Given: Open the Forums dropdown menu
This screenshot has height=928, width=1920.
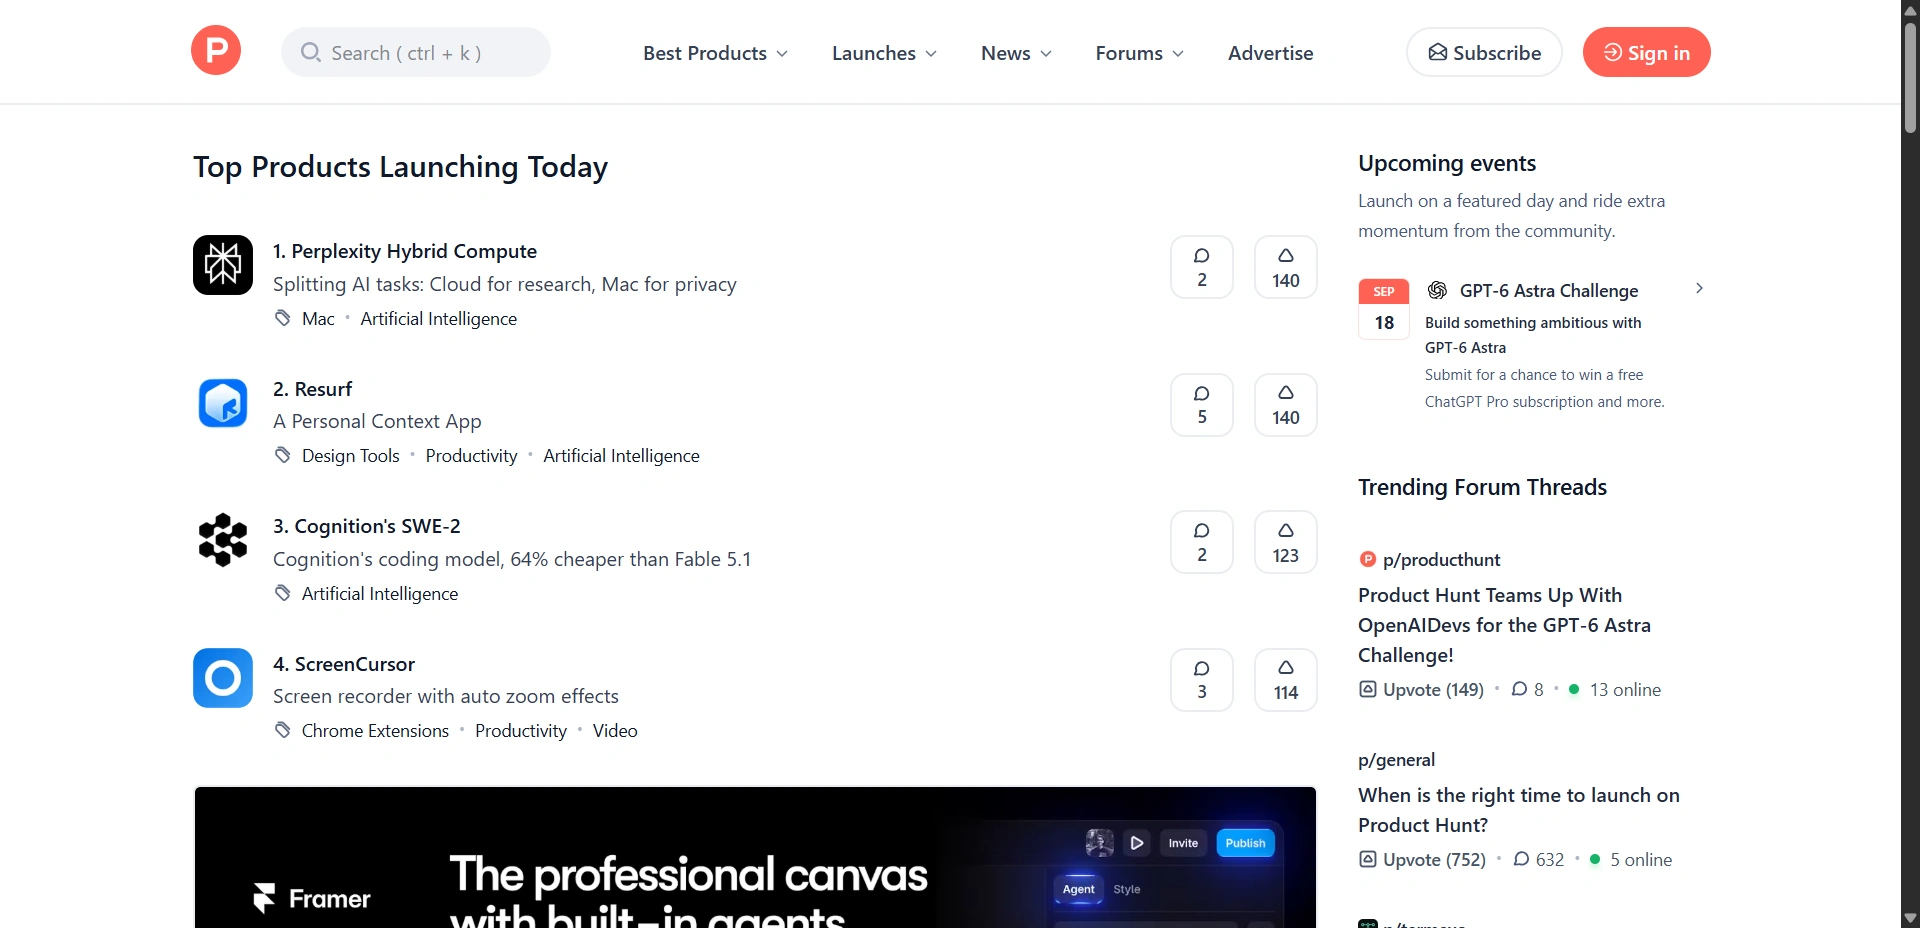Looking at the screenshot, I should [1139, 53].
